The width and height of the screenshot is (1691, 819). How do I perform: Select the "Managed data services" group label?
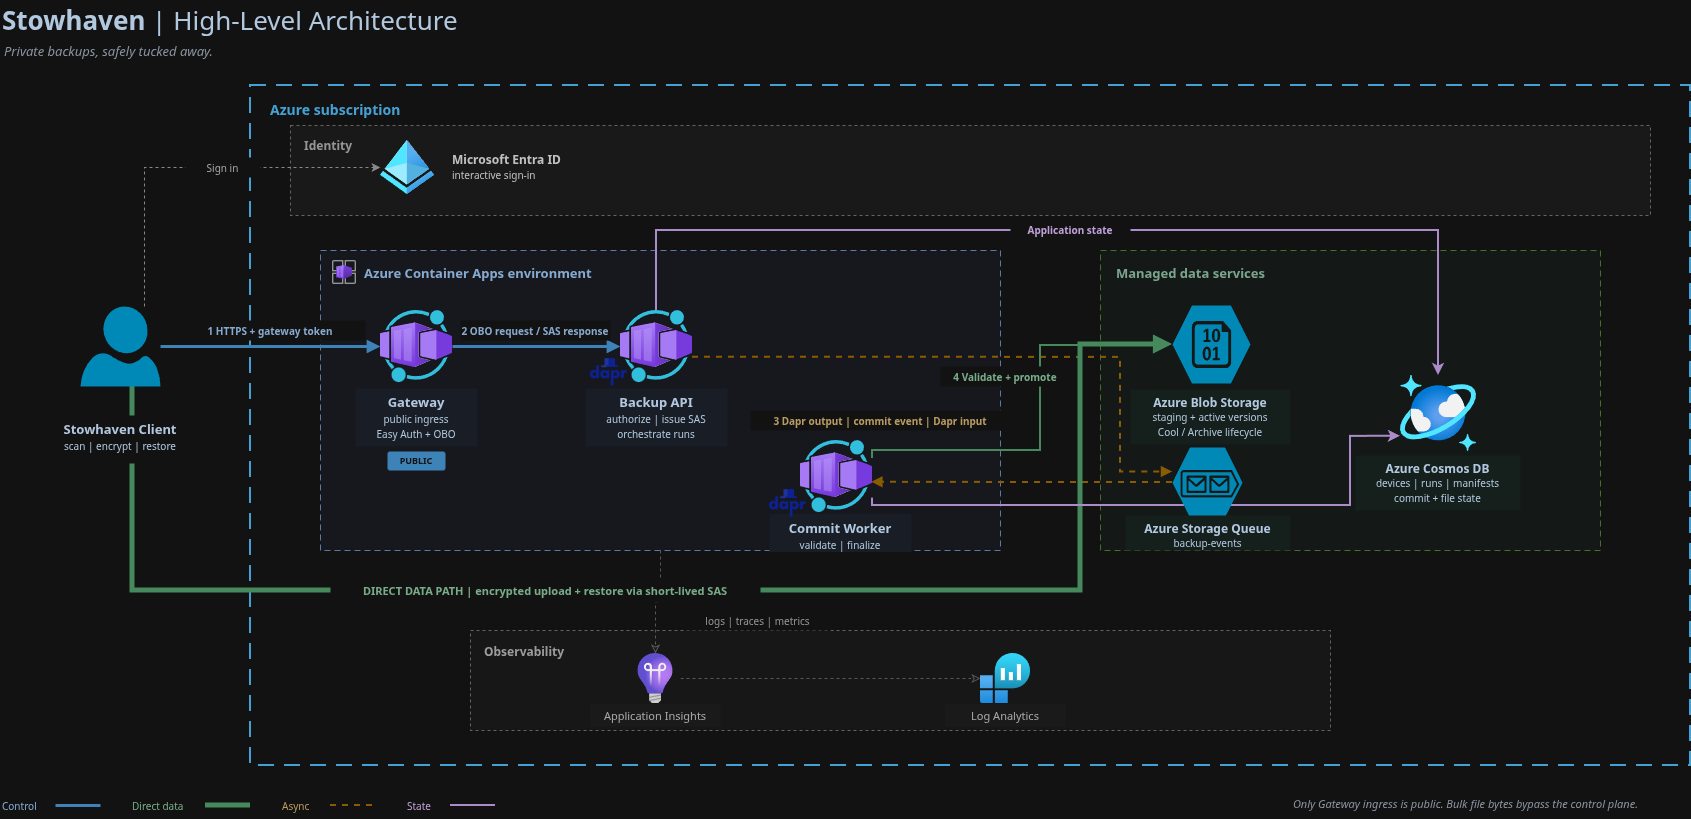coord(1190,273)
